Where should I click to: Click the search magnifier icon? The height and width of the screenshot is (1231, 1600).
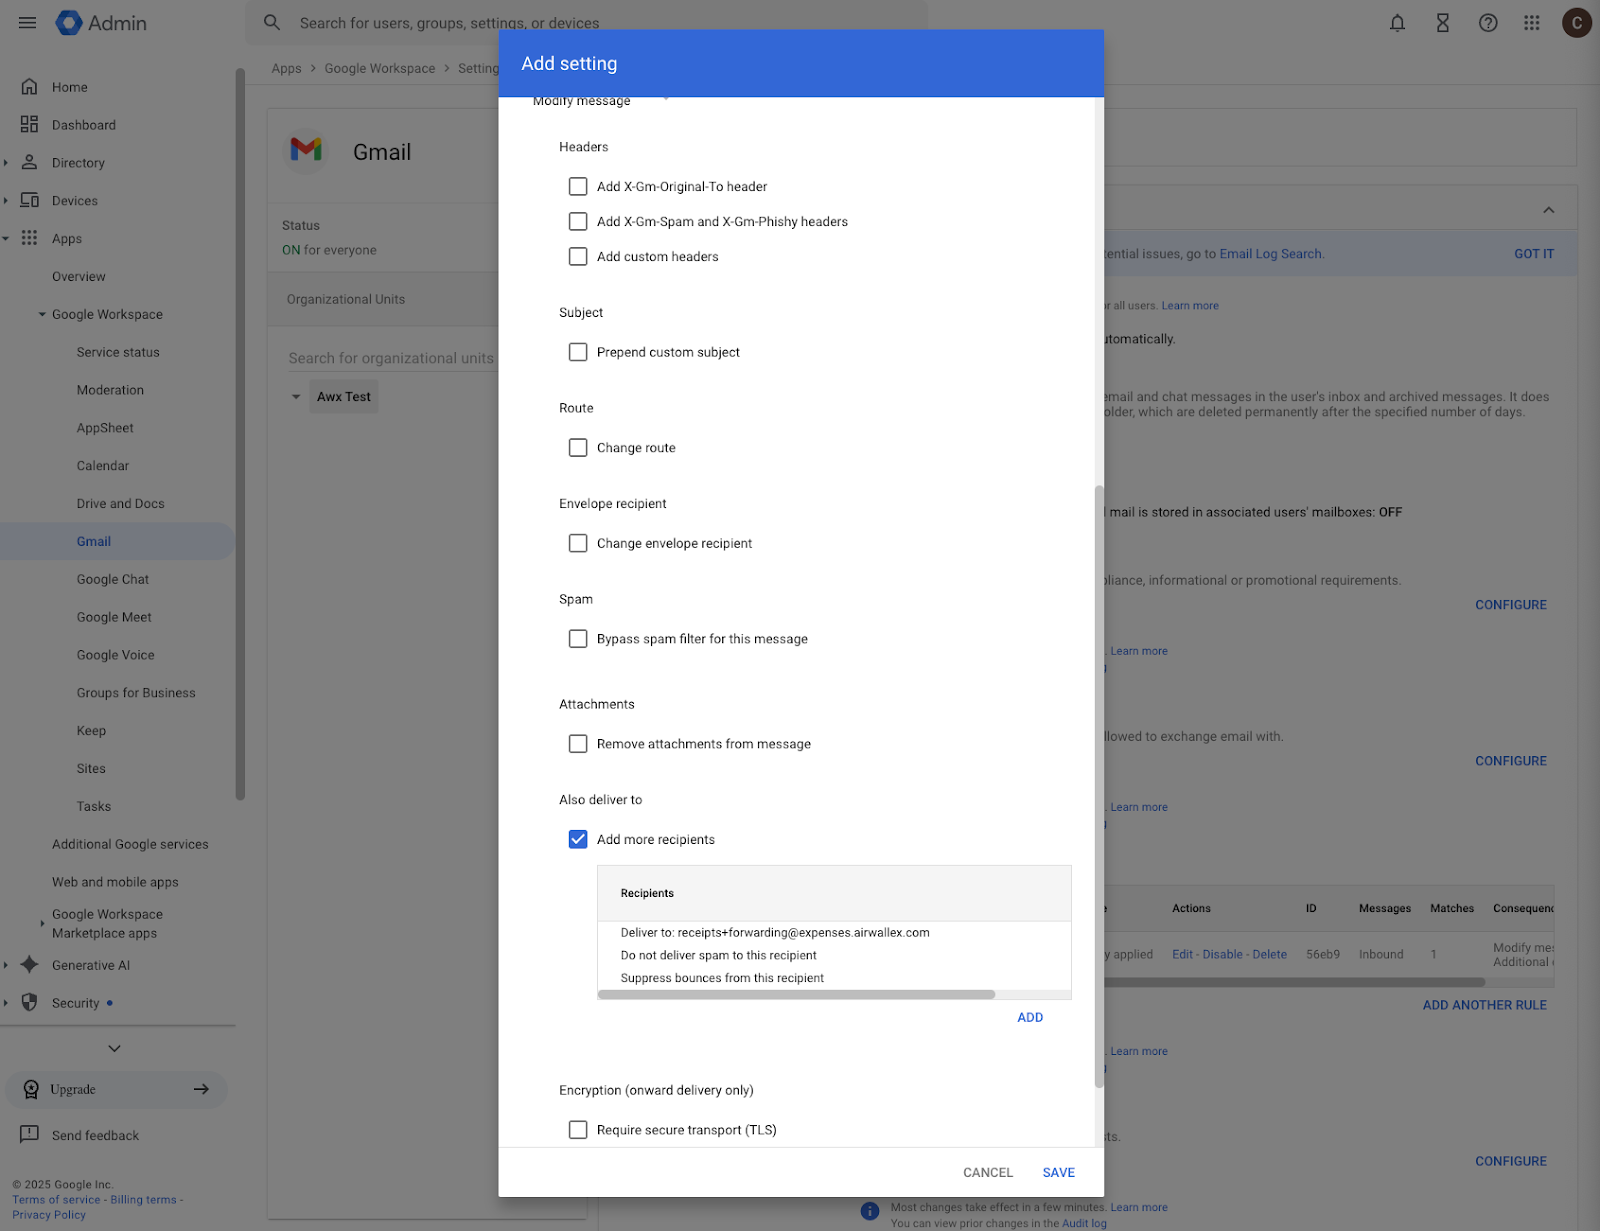[272, 22]
